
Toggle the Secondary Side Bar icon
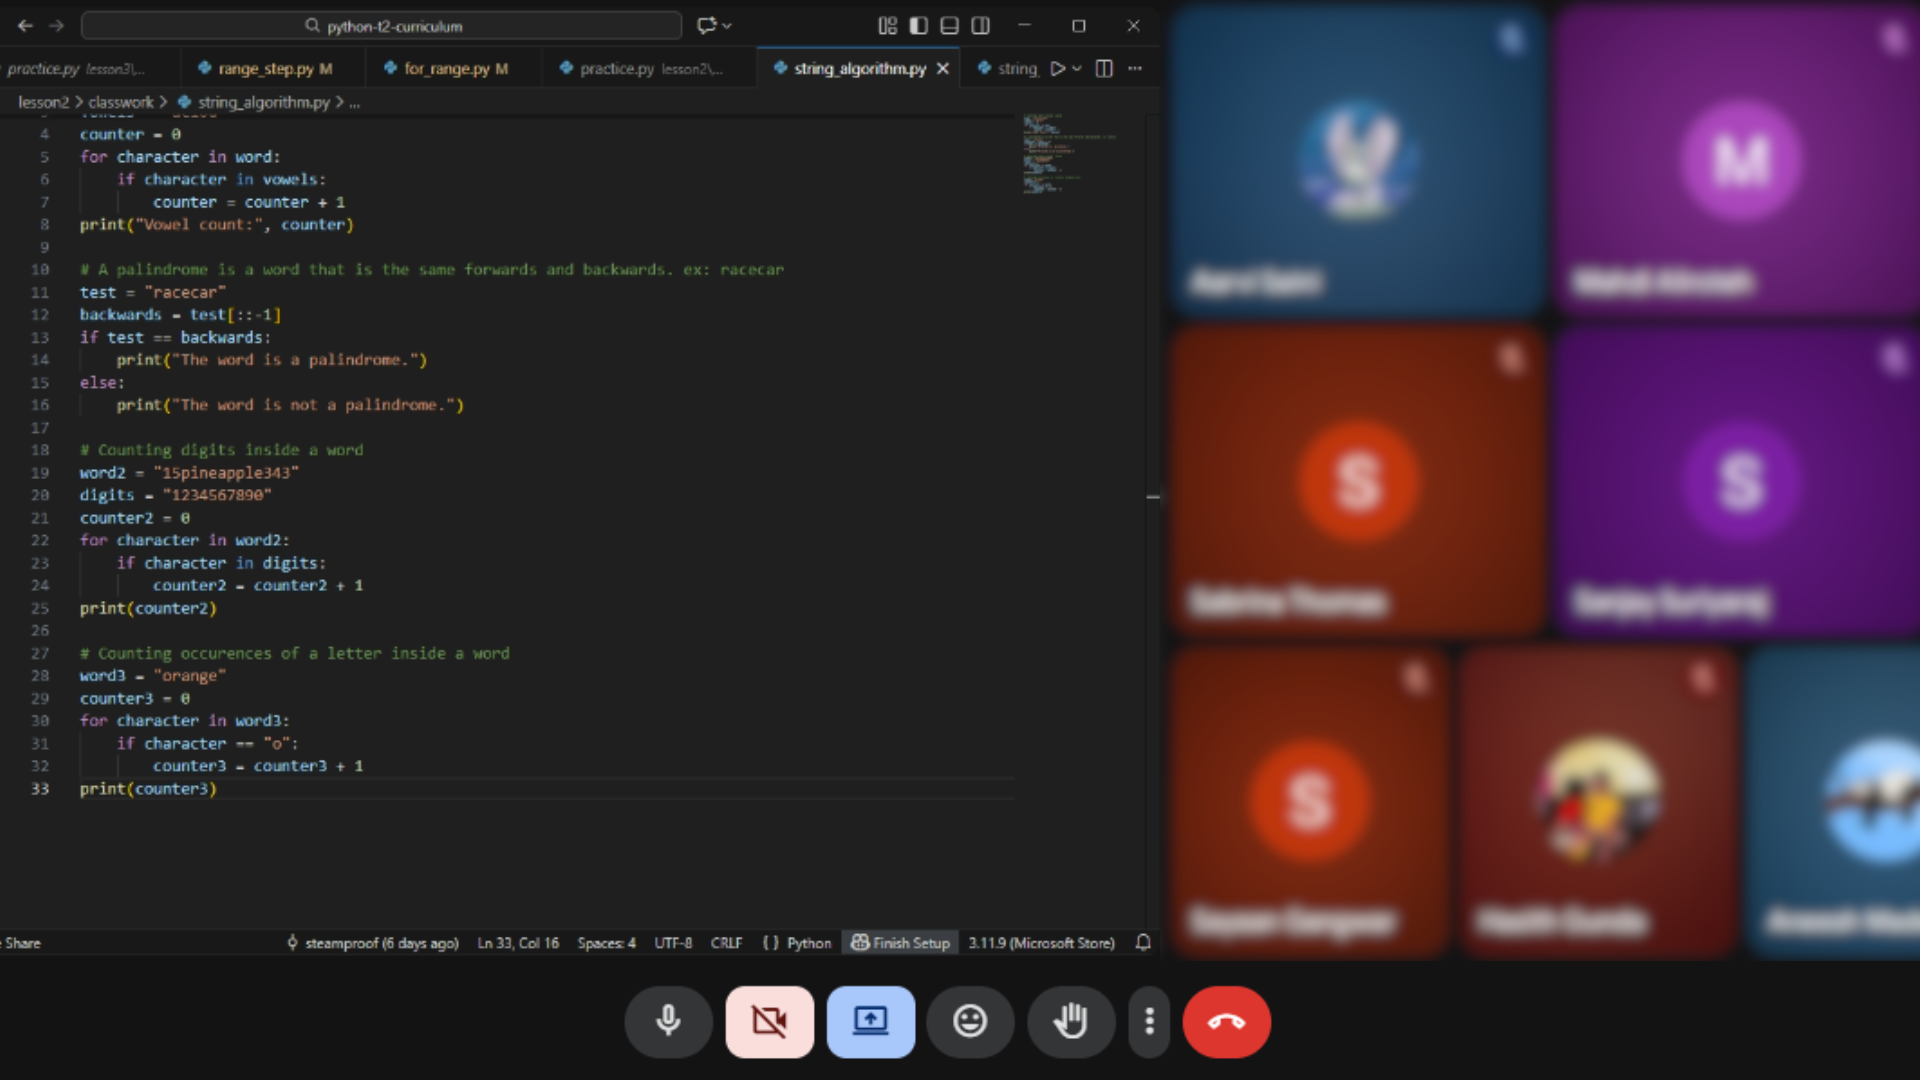coord(982,26)
